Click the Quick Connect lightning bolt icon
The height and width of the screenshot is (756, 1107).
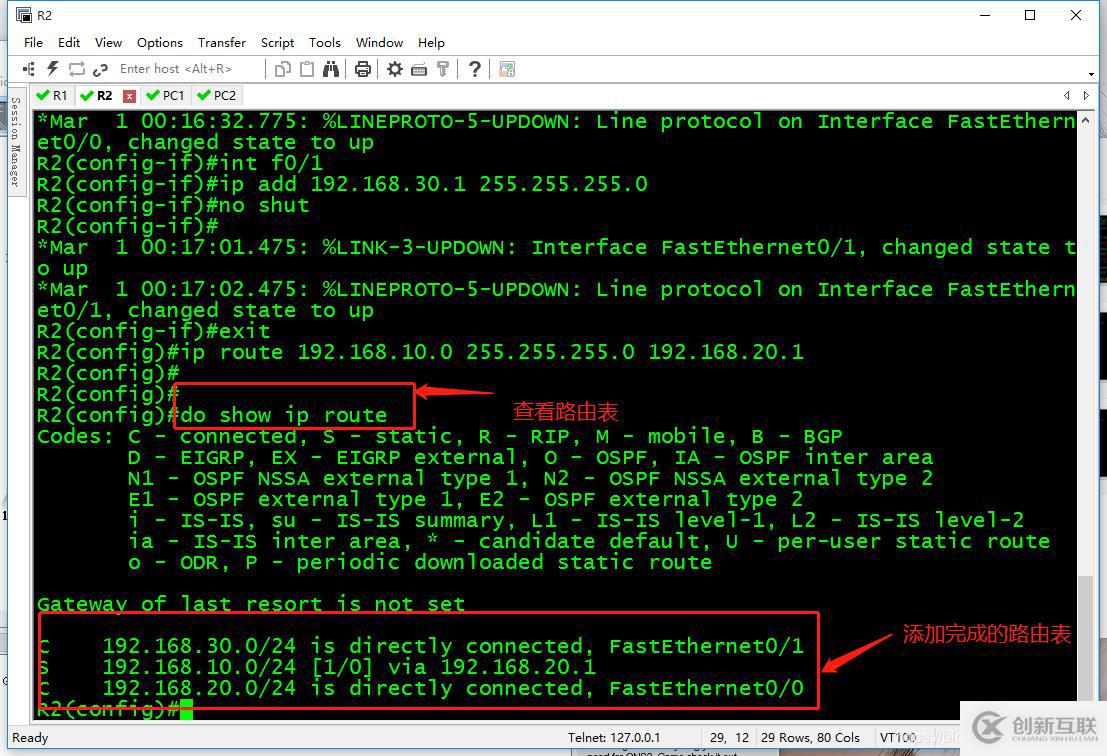click(51, 69)
